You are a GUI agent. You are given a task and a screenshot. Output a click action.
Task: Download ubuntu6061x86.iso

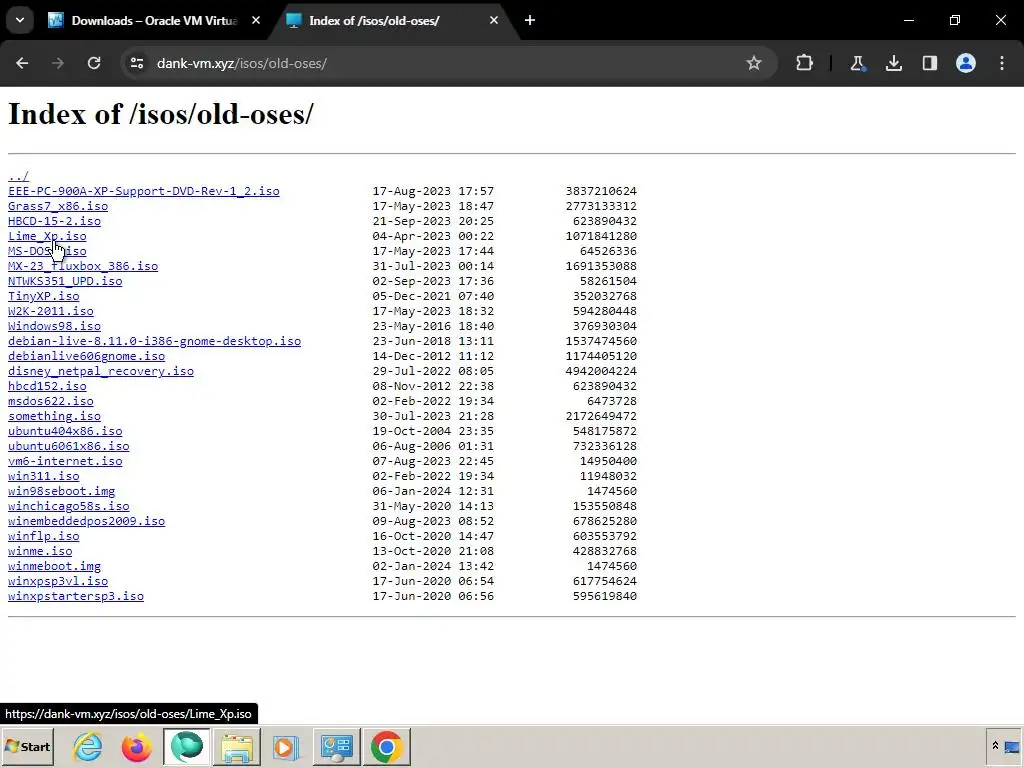point(69,447)
